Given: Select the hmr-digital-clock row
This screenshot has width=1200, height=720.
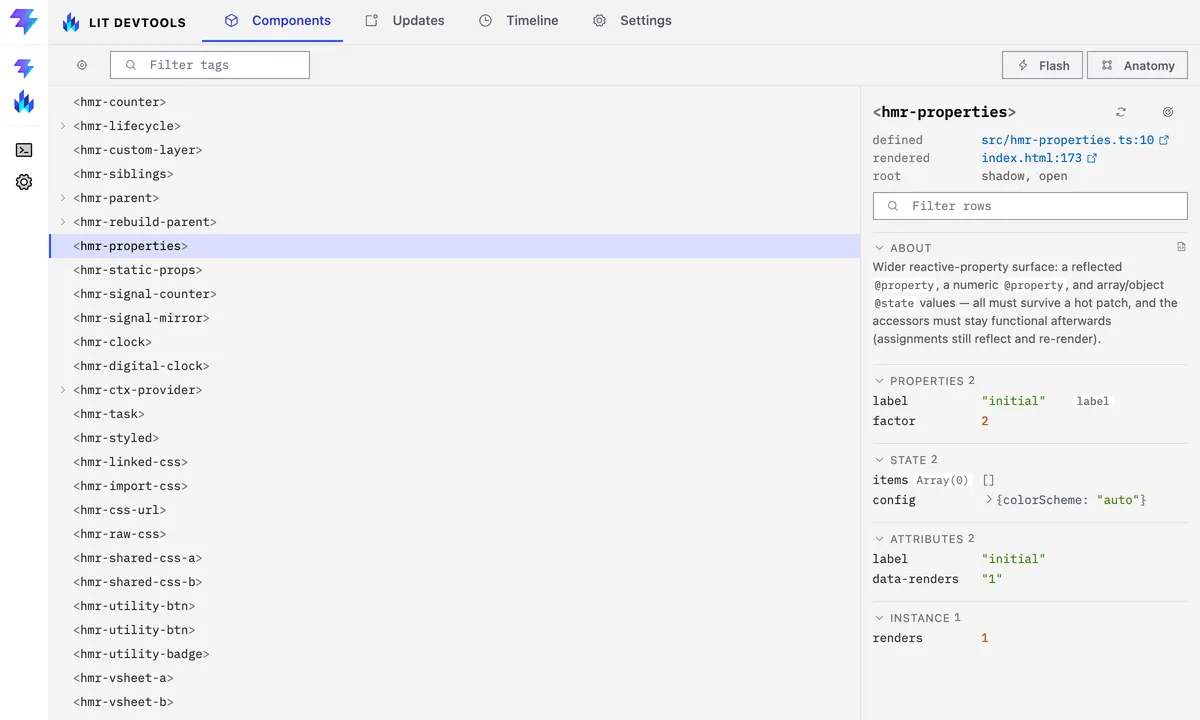Looking at the screenshot, I should (x=455, y=366).
